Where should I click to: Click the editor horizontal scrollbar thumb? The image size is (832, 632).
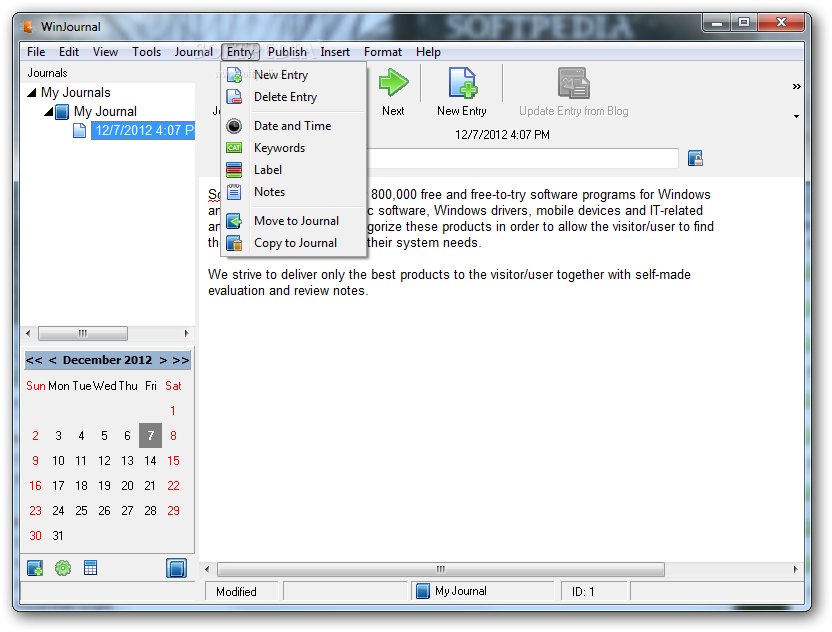click(440, 569)
